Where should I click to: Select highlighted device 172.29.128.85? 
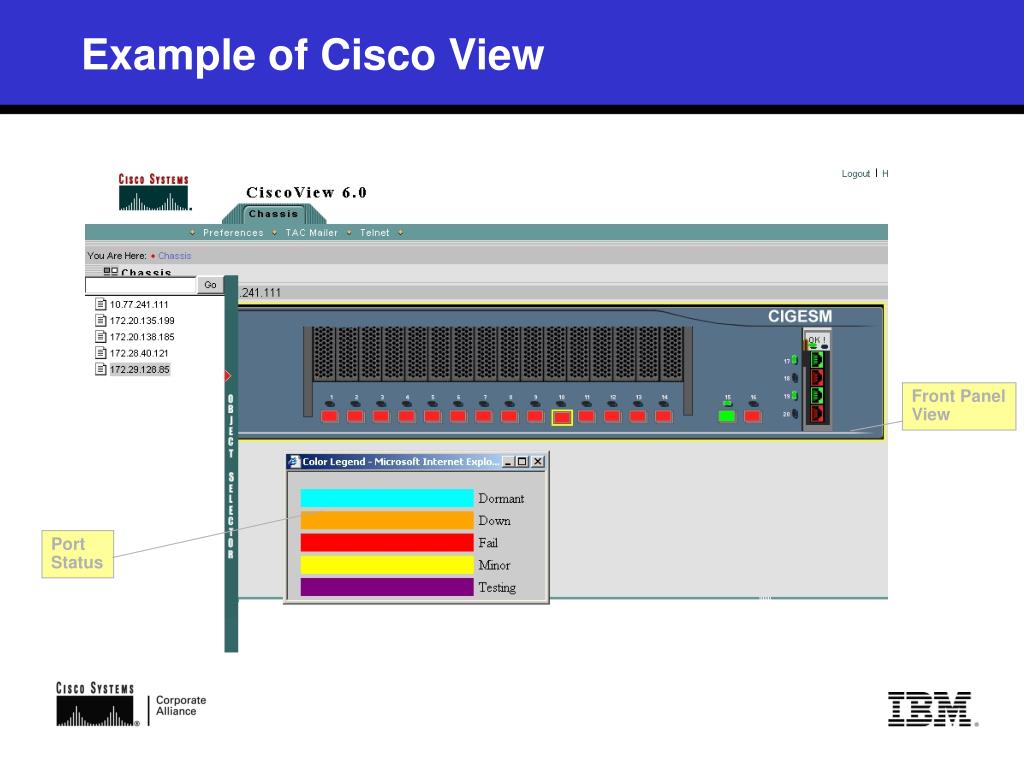point(140,370)
